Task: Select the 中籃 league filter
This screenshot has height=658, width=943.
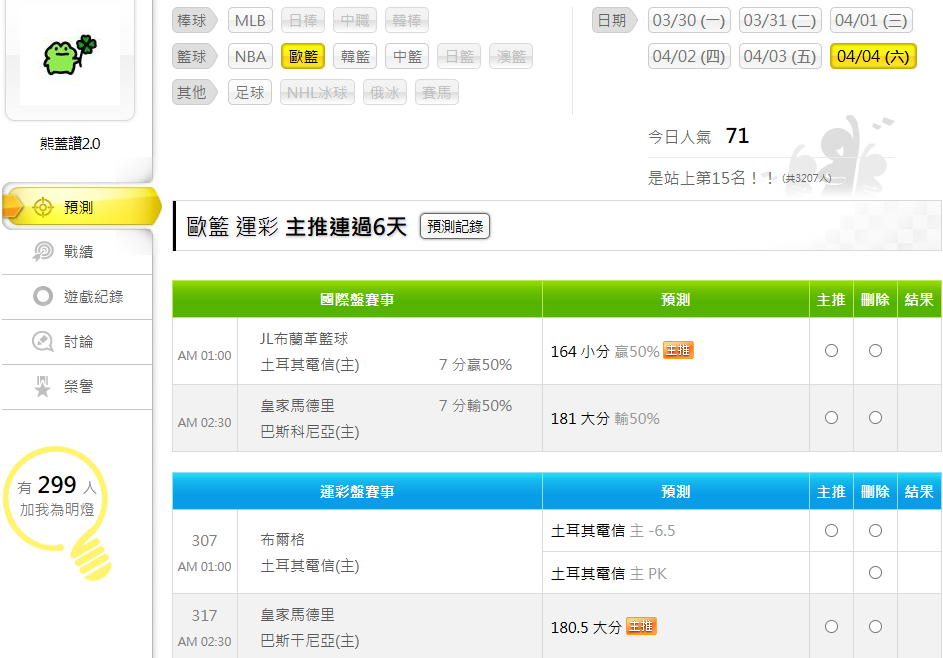Action: pyautogui.click(x=407, y=57)
